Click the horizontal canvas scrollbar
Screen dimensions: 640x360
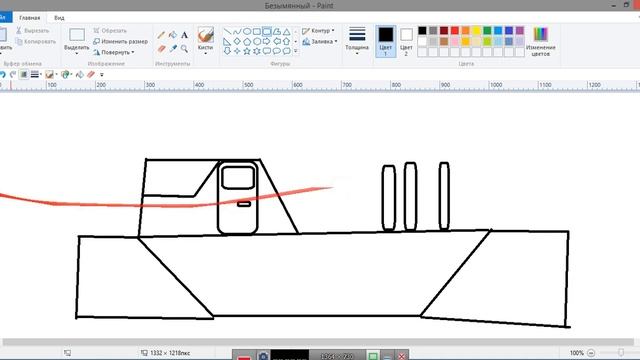click(318, 342)
